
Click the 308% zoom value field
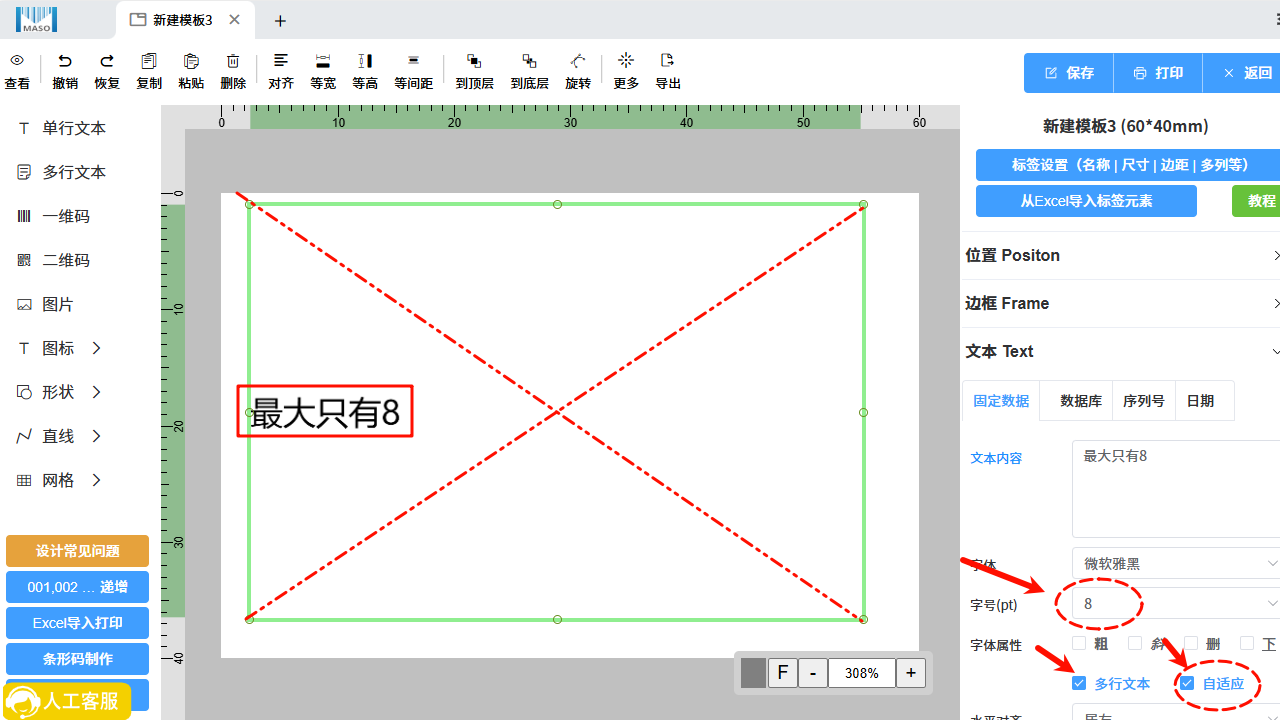pyautogui.click(x=861, y=673)
